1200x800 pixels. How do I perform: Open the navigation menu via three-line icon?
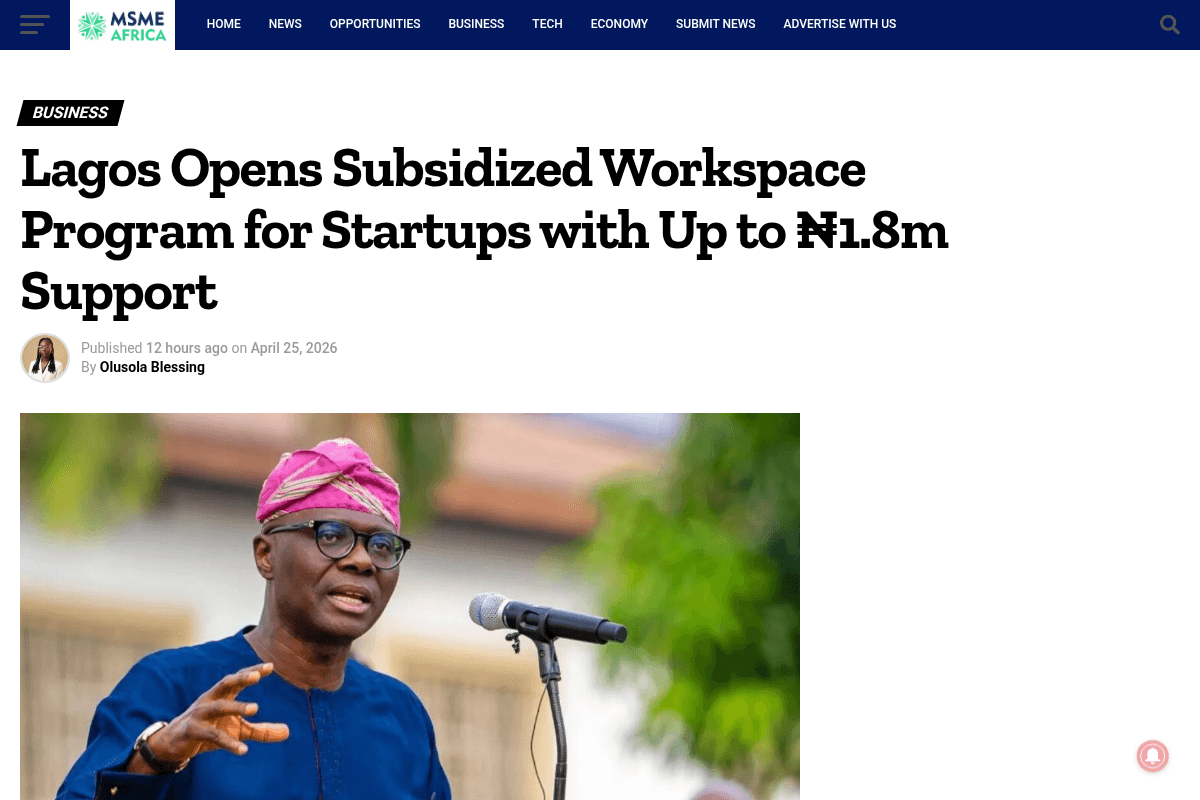[x=34, y=24]
